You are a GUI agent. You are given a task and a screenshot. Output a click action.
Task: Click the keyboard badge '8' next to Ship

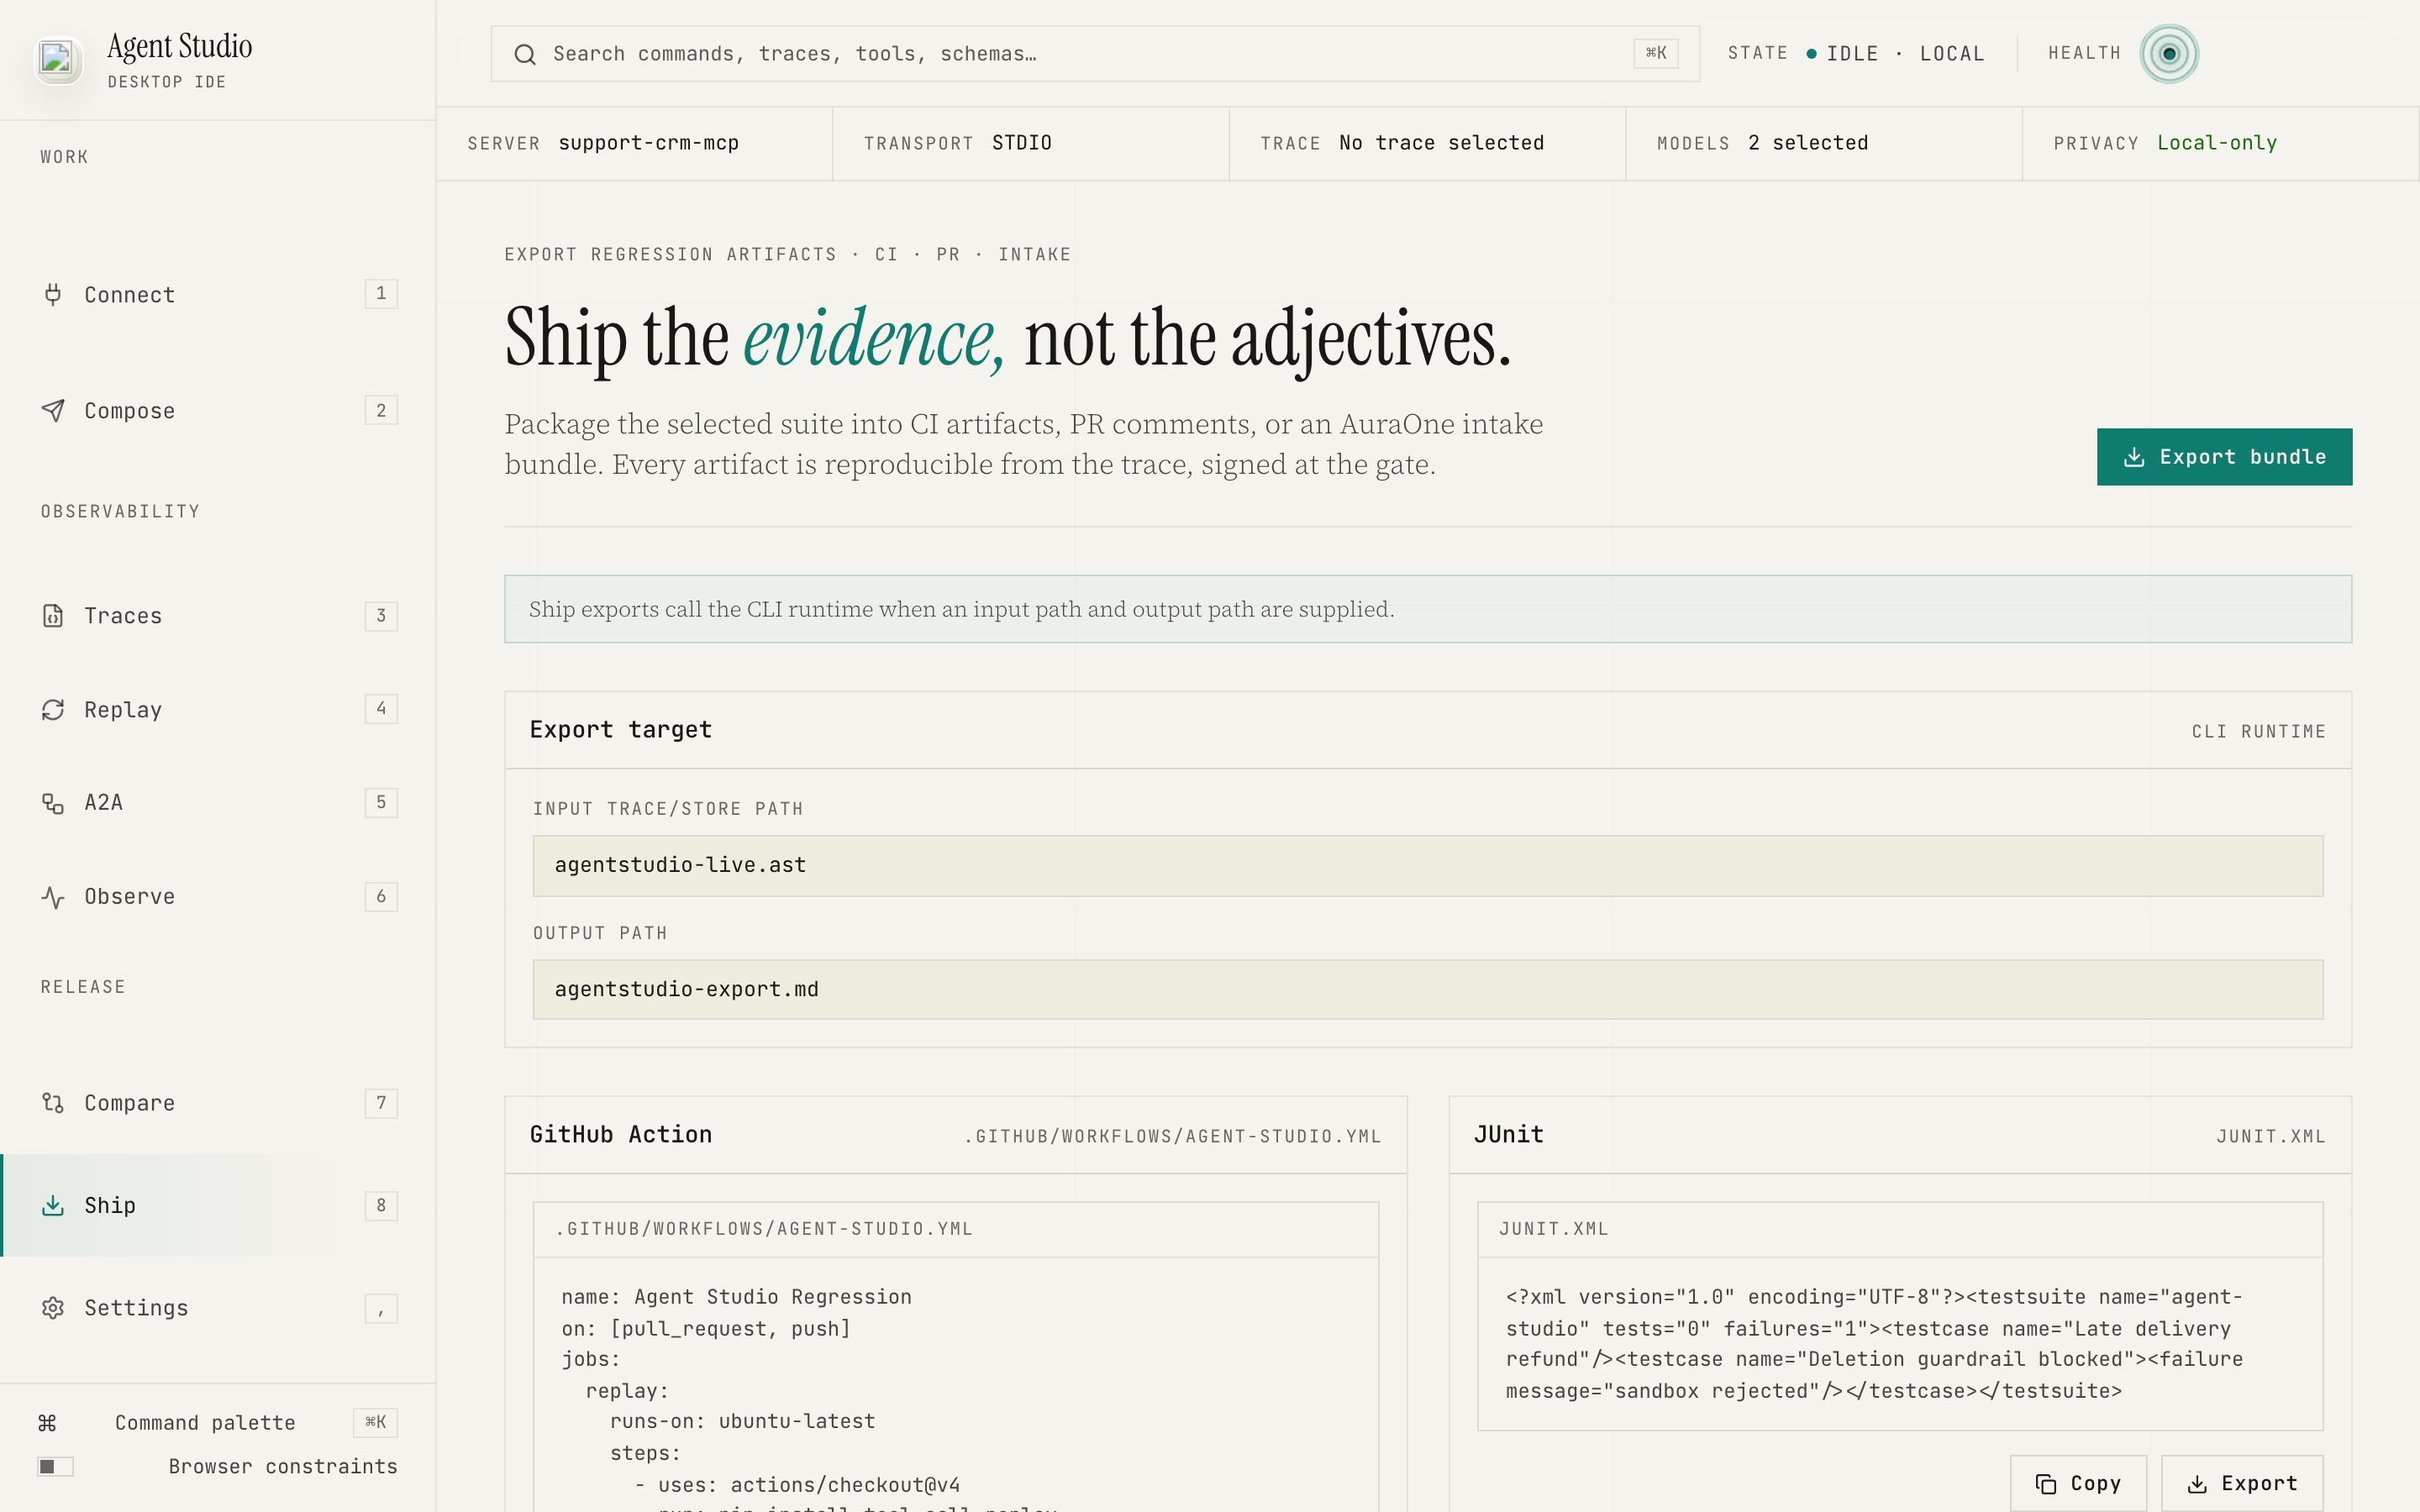381,1205
